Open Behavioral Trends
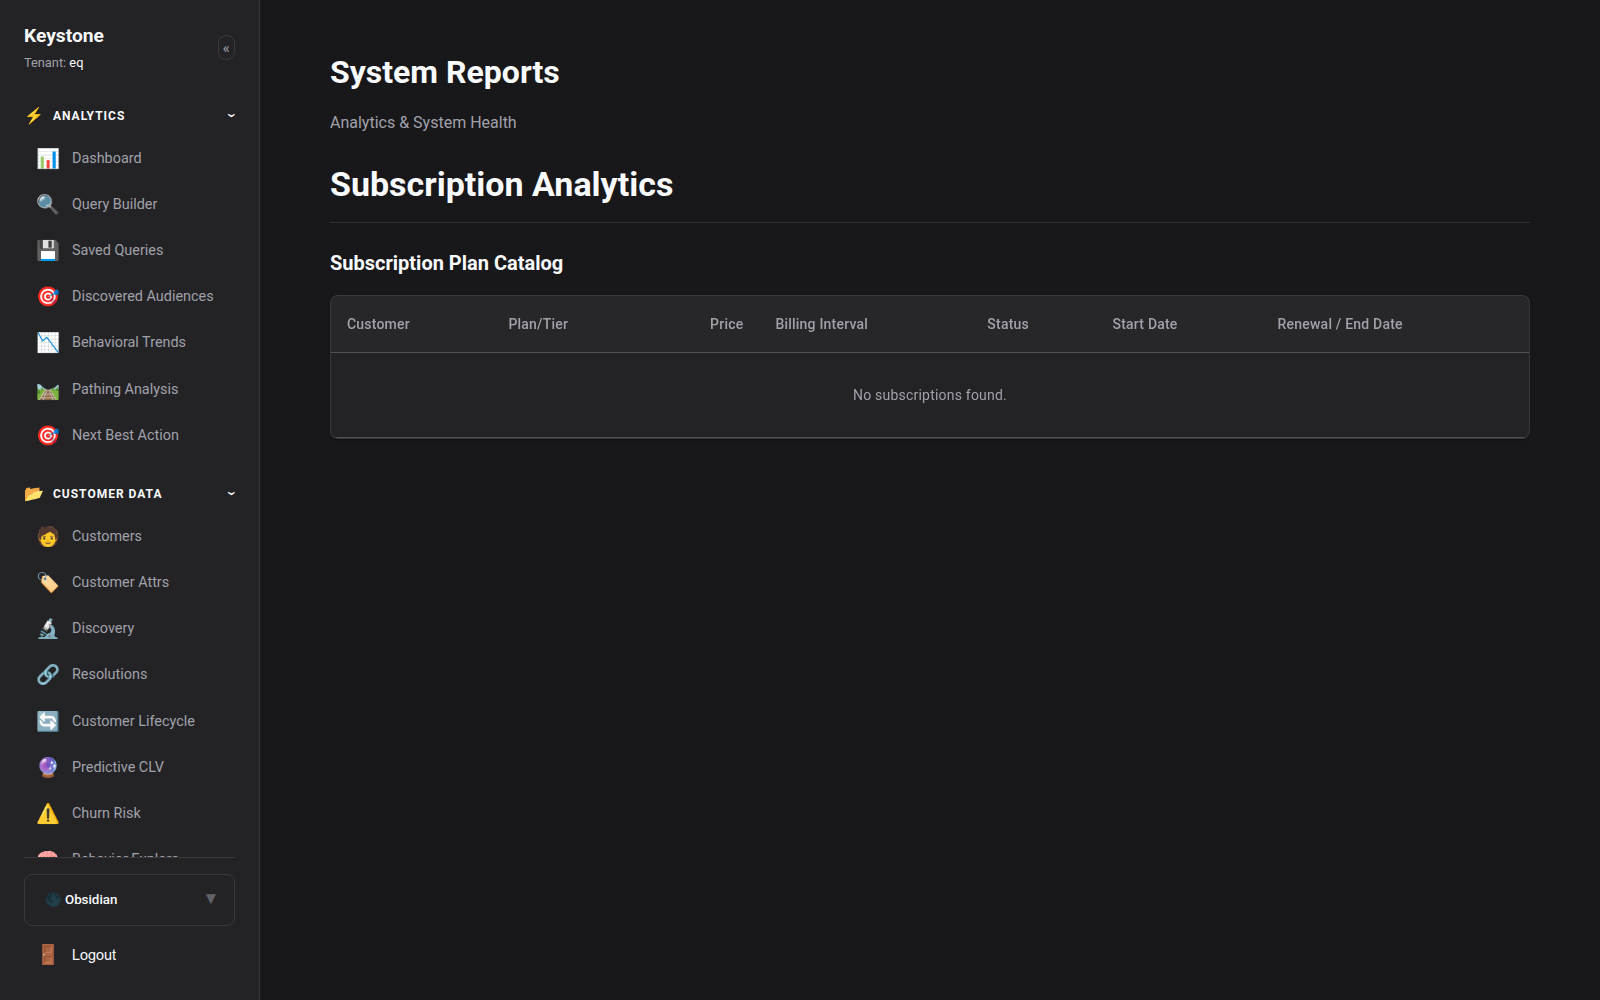 (x=129, y=342)
